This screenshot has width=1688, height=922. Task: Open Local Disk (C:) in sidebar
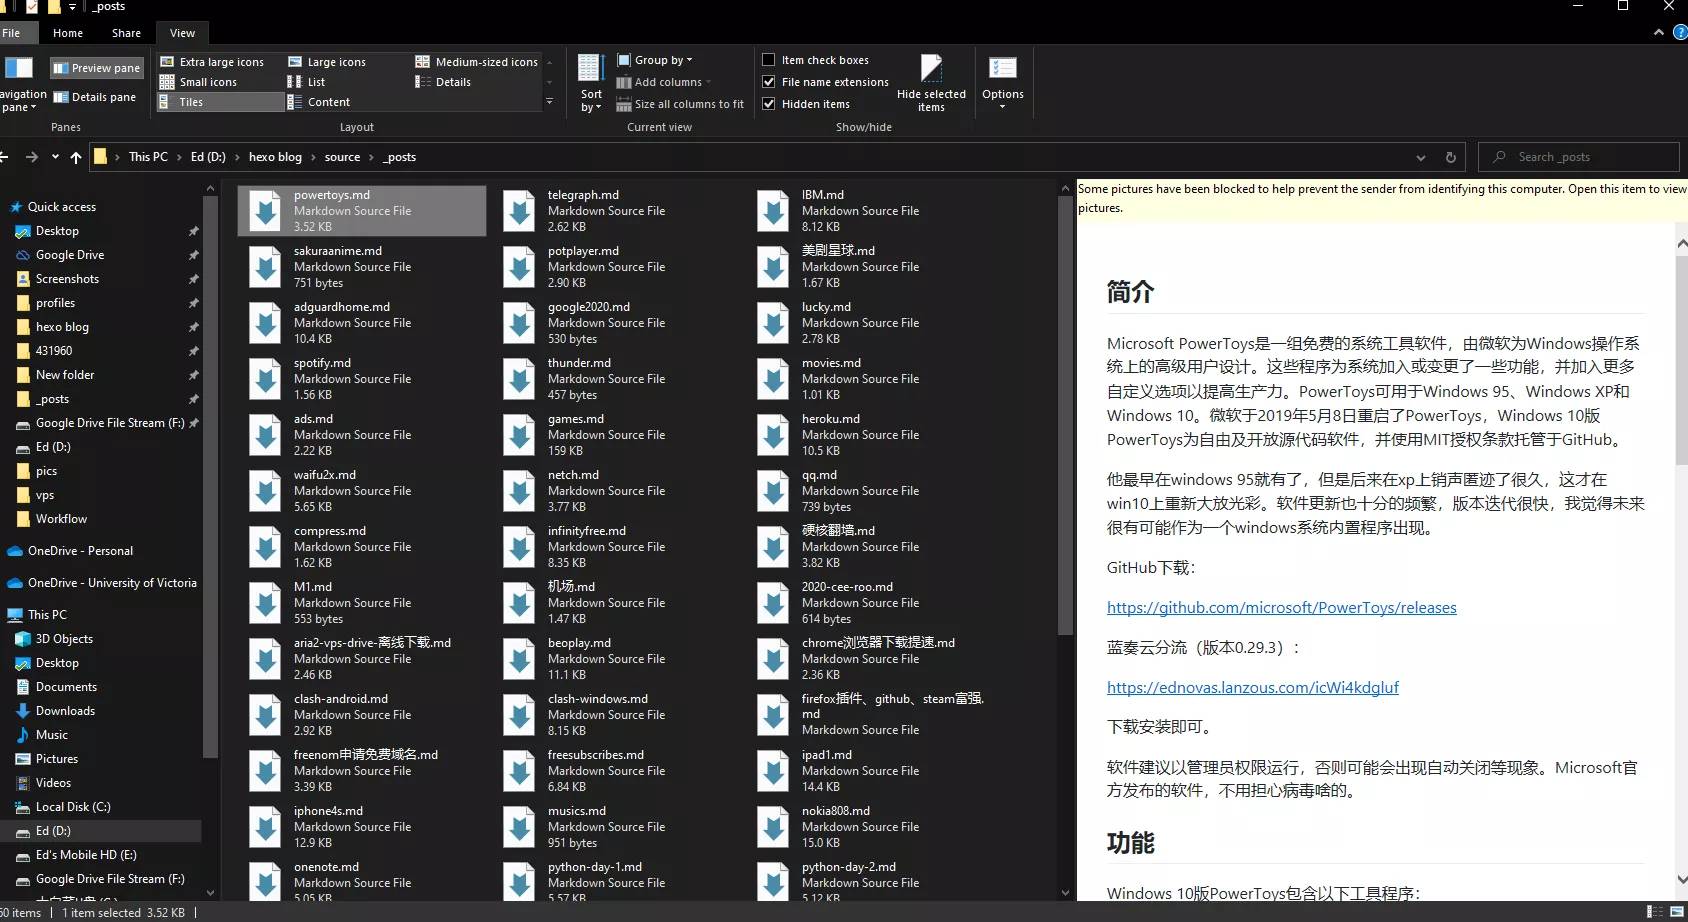73,807
